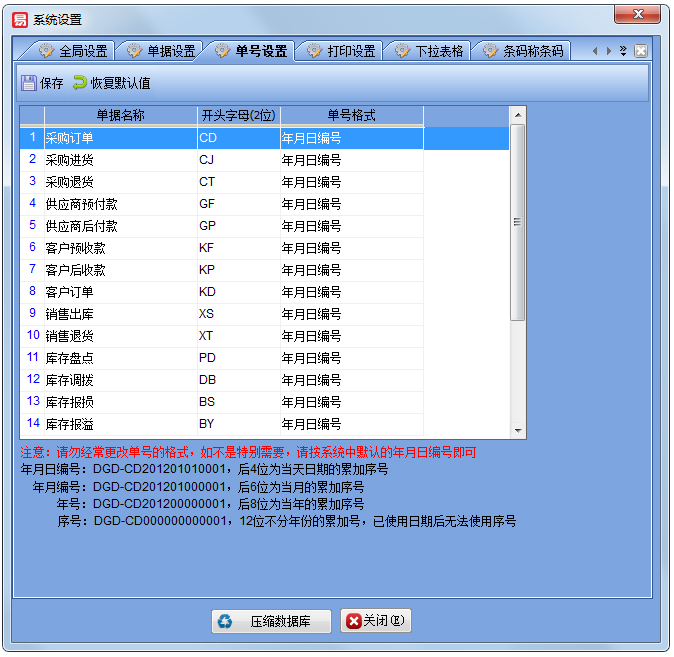Click the GP prefix cell

239,226
